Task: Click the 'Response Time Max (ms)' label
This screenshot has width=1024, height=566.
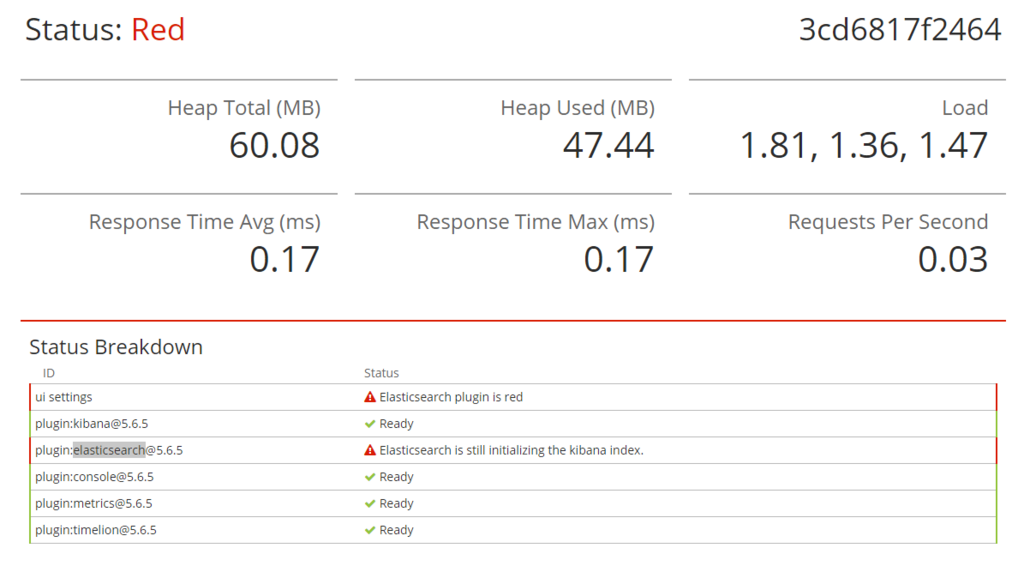Action: tap(536, 223)
